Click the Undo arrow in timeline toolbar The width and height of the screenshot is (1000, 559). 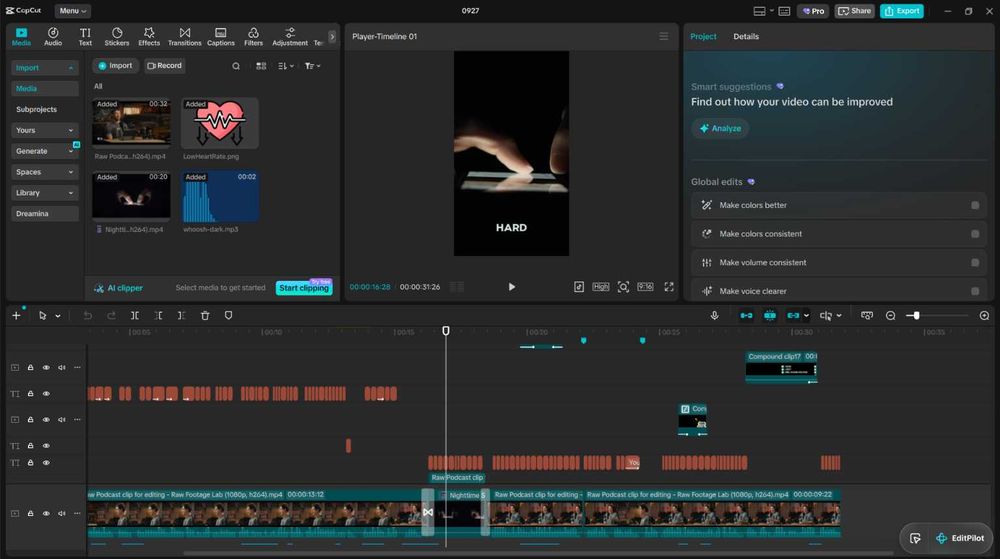coord(88,316)
